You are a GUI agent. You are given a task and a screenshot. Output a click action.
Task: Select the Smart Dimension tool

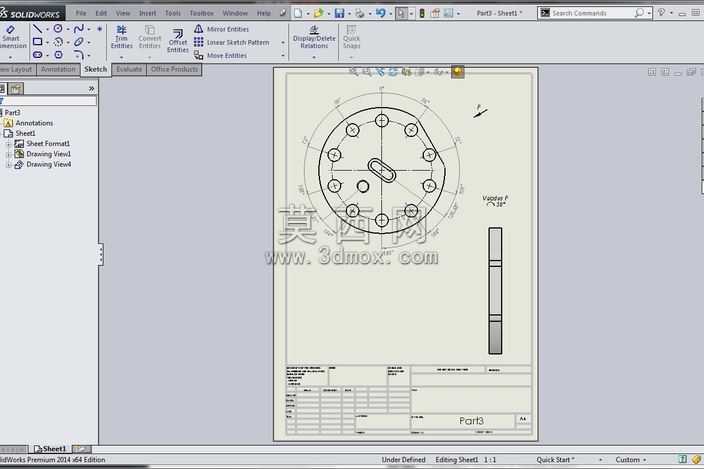[x=11, y=37]
